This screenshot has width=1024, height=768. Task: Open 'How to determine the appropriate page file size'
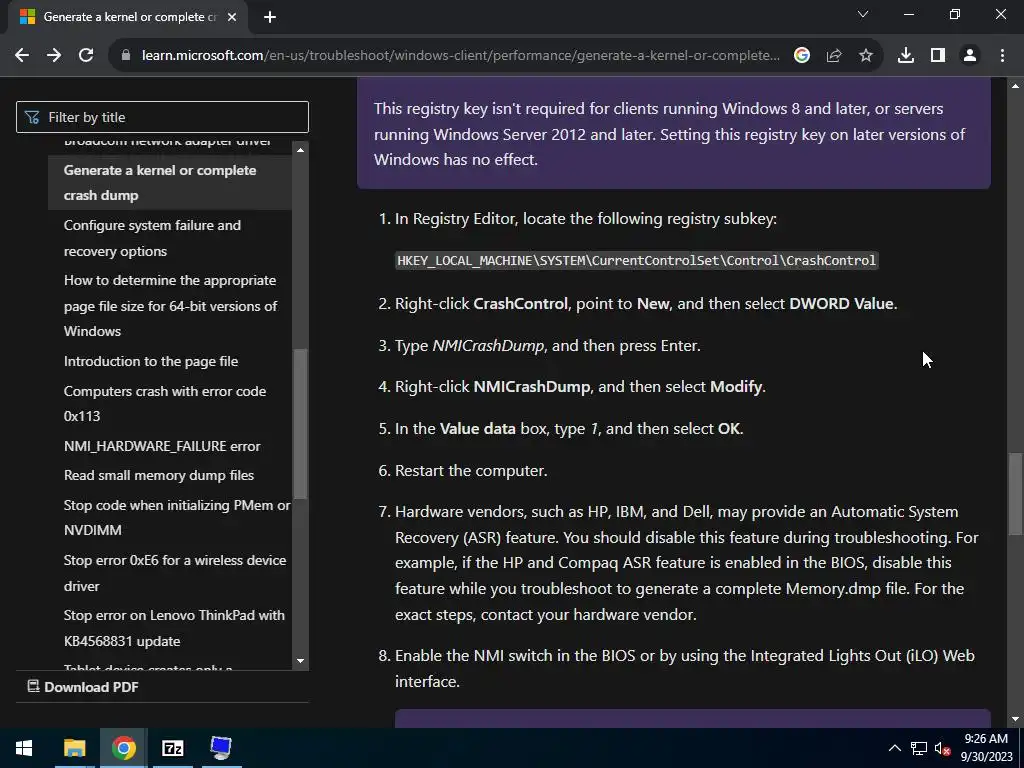(x=170, y=306)
